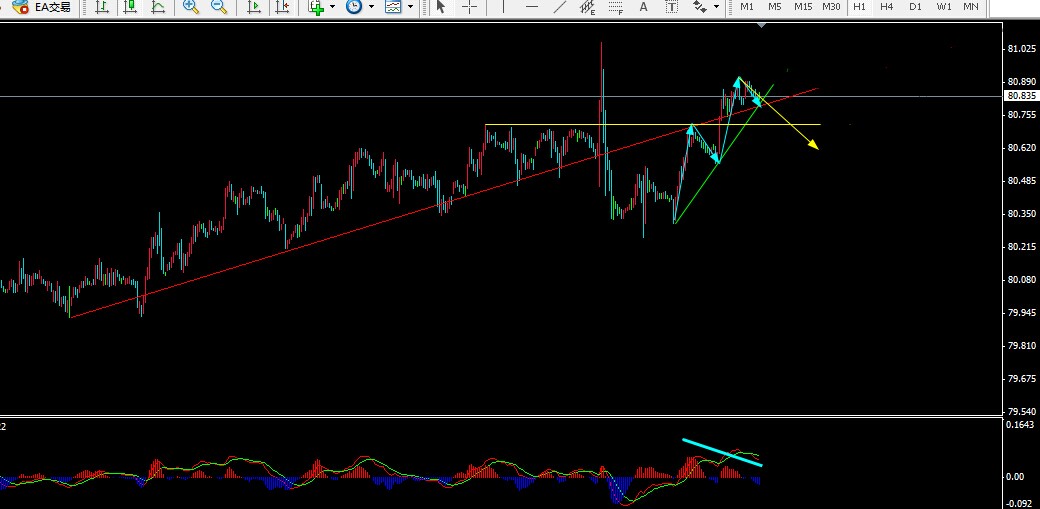Switch chart to candlesticks style
Viewport: 1040px width, 509px height.
(x=130, y=7)
